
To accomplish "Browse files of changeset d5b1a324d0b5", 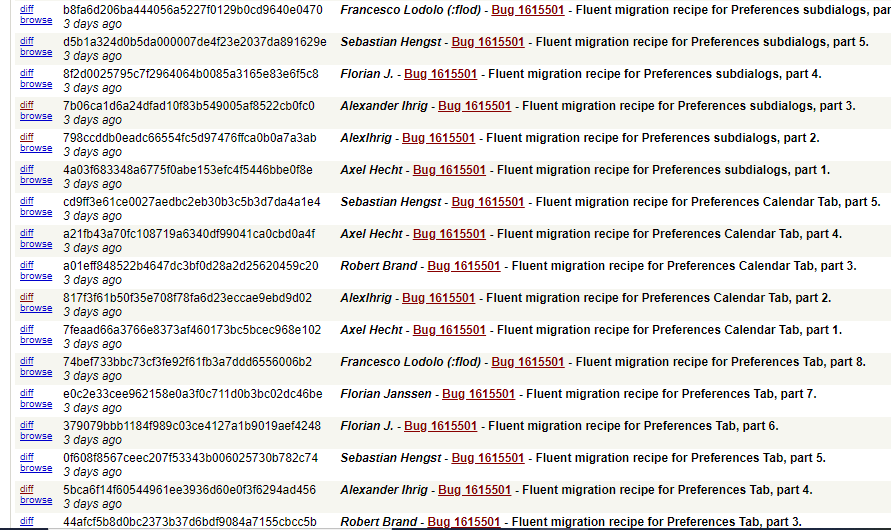I will point(36,52).
